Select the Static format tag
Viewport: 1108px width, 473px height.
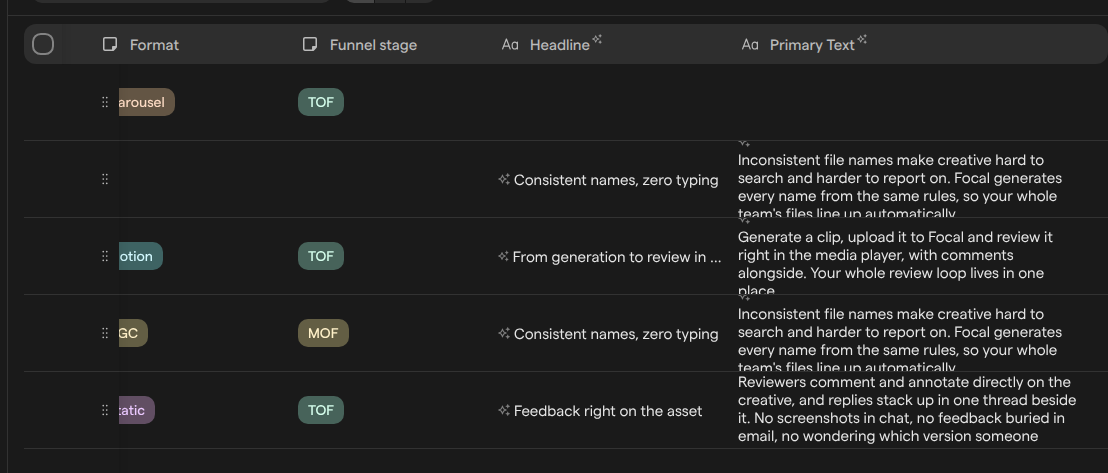137,410
